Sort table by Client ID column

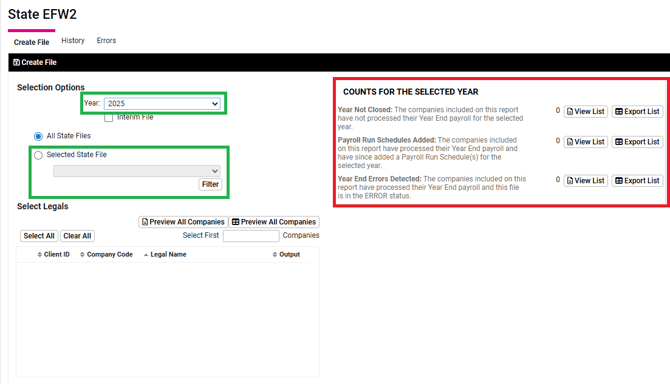tap(53, 255)
